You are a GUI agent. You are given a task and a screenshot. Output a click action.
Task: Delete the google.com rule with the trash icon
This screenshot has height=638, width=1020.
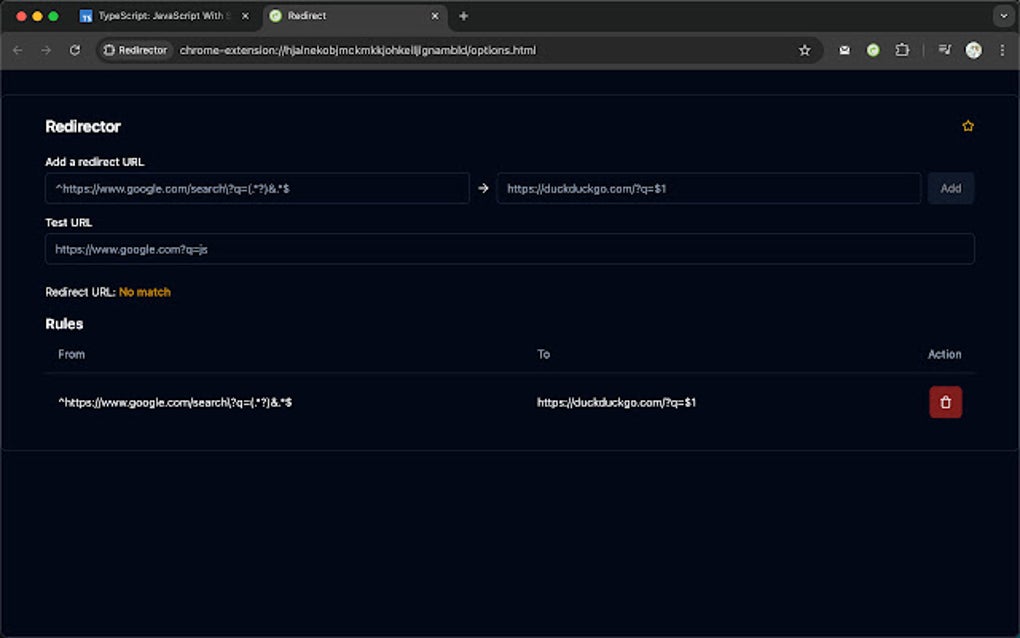tap(945, 401)
